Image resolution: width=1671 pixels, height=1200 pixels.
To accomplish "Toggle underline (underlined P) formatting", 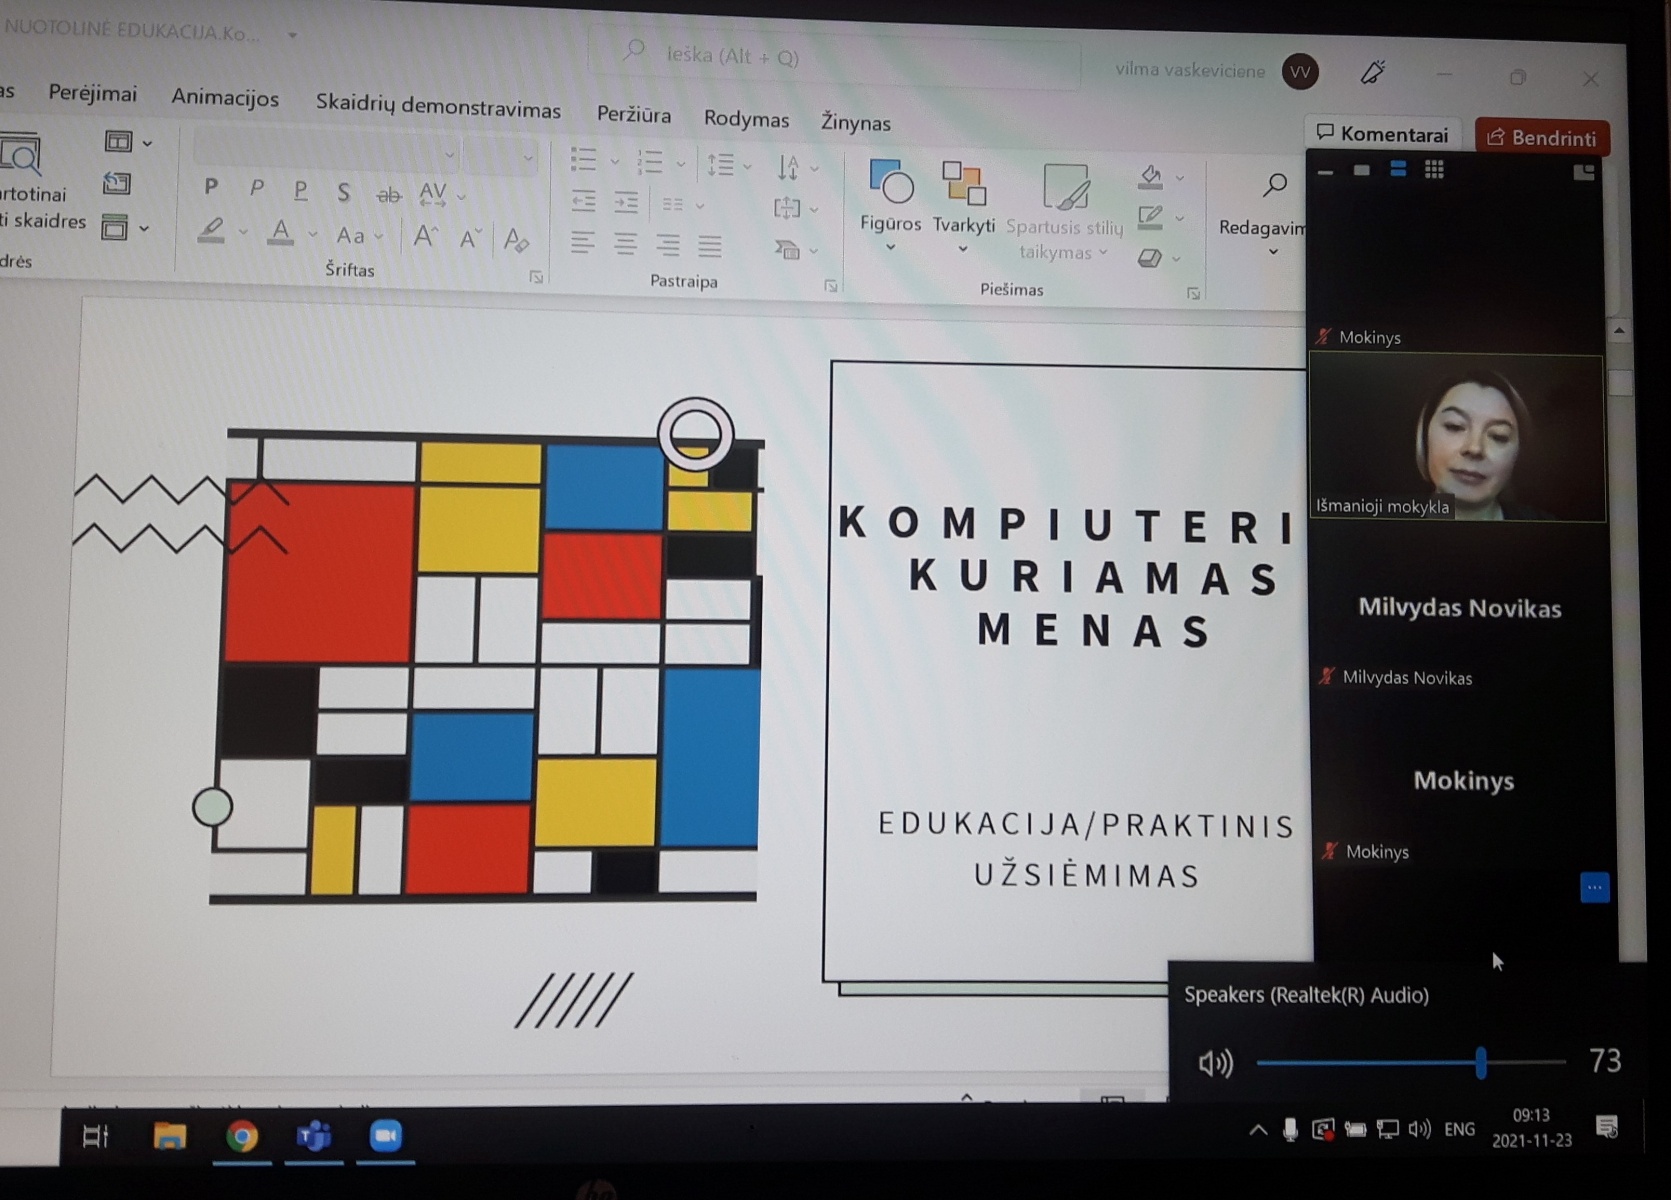I will [x=300, y=189].
